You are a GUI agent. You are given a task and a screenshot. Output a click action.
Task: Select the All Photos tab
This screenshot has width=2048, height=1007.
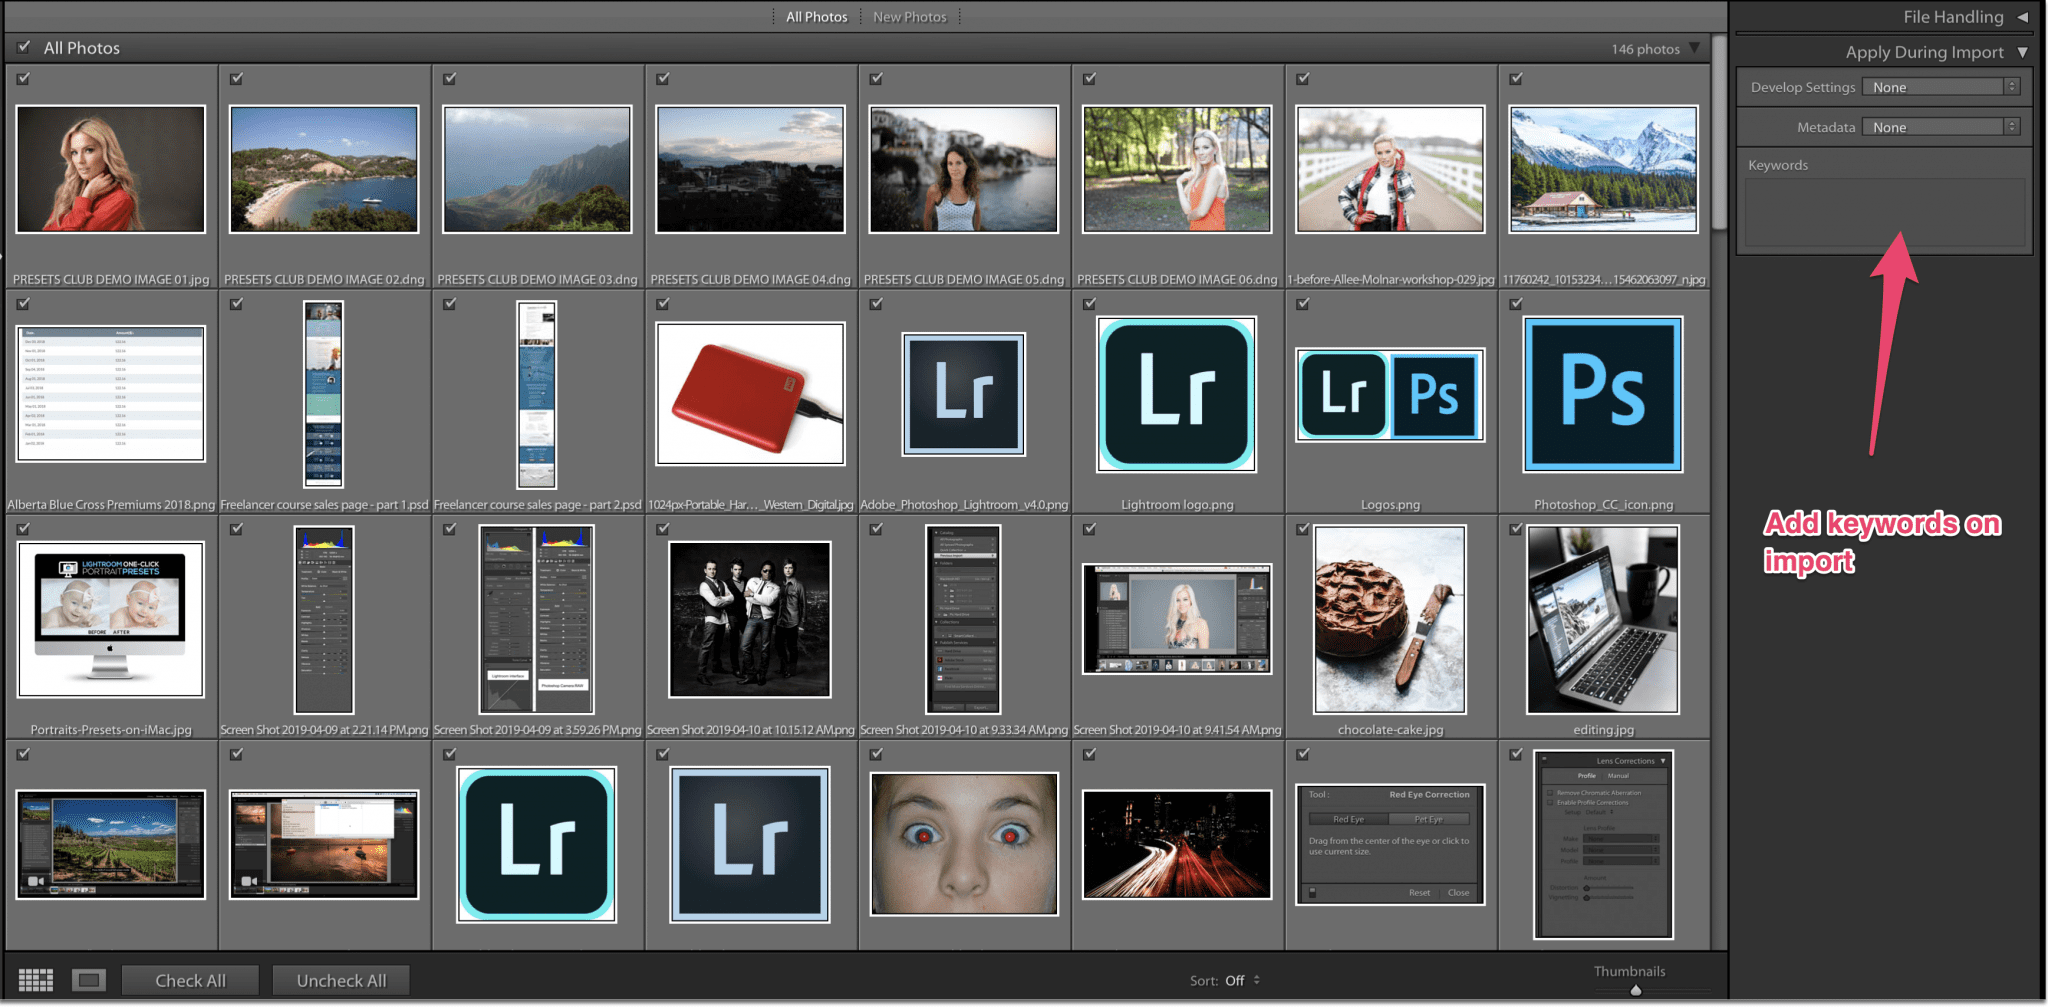pyautogui.click(x=815, y=16)
